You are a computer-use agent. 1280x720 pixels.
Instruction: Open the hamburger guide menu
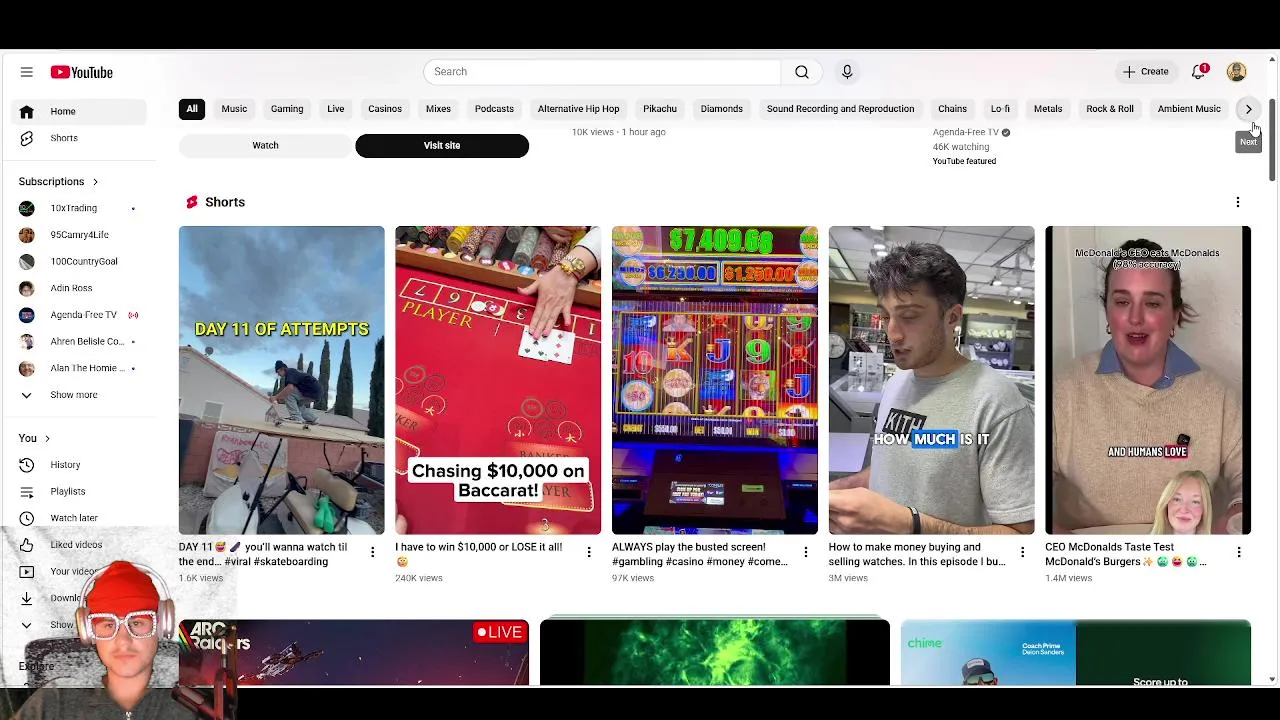pos(27,72)
